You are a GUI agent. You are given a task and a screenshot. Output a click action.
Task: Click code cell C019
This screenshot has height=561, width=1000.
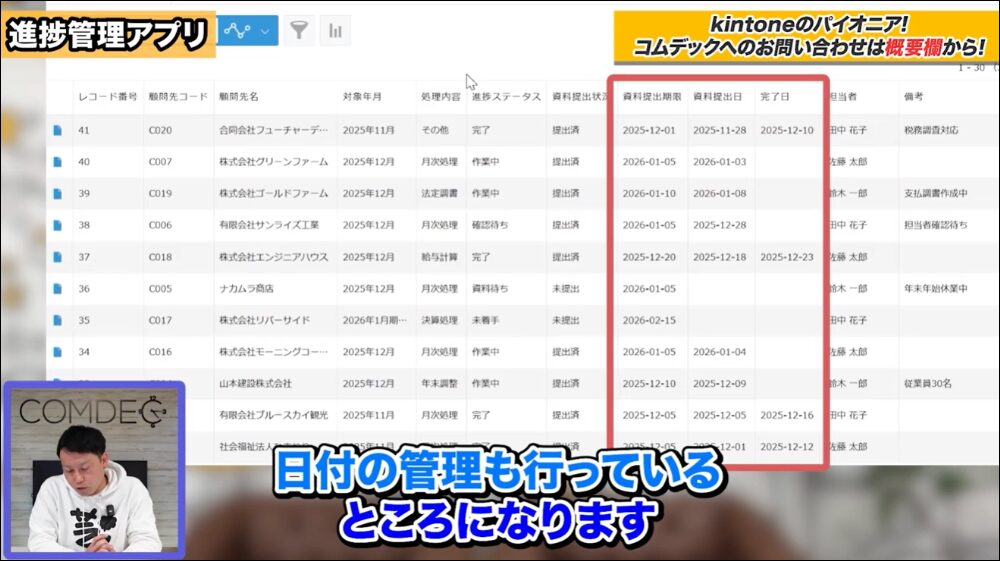pyautogui.click(x=160, y=193)
